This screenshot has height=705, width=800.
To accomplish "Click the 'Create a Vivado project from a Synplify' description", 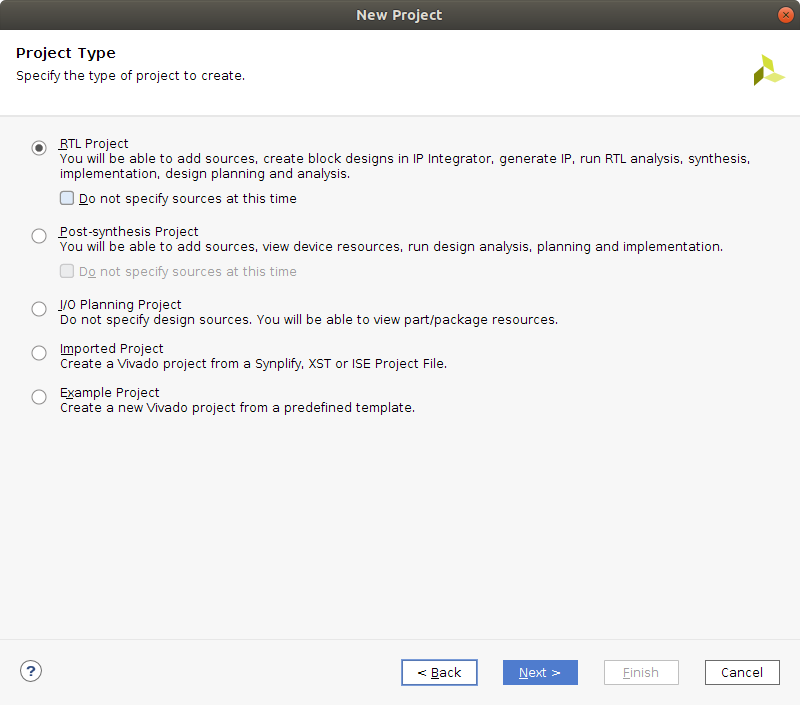I will [x=254, y=364].
